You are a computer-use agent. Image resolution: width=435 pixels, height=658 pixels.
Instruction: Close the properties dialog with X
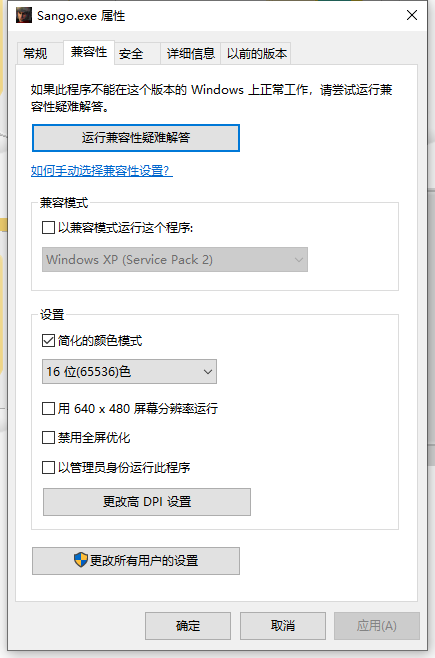(x=412, y=15)
